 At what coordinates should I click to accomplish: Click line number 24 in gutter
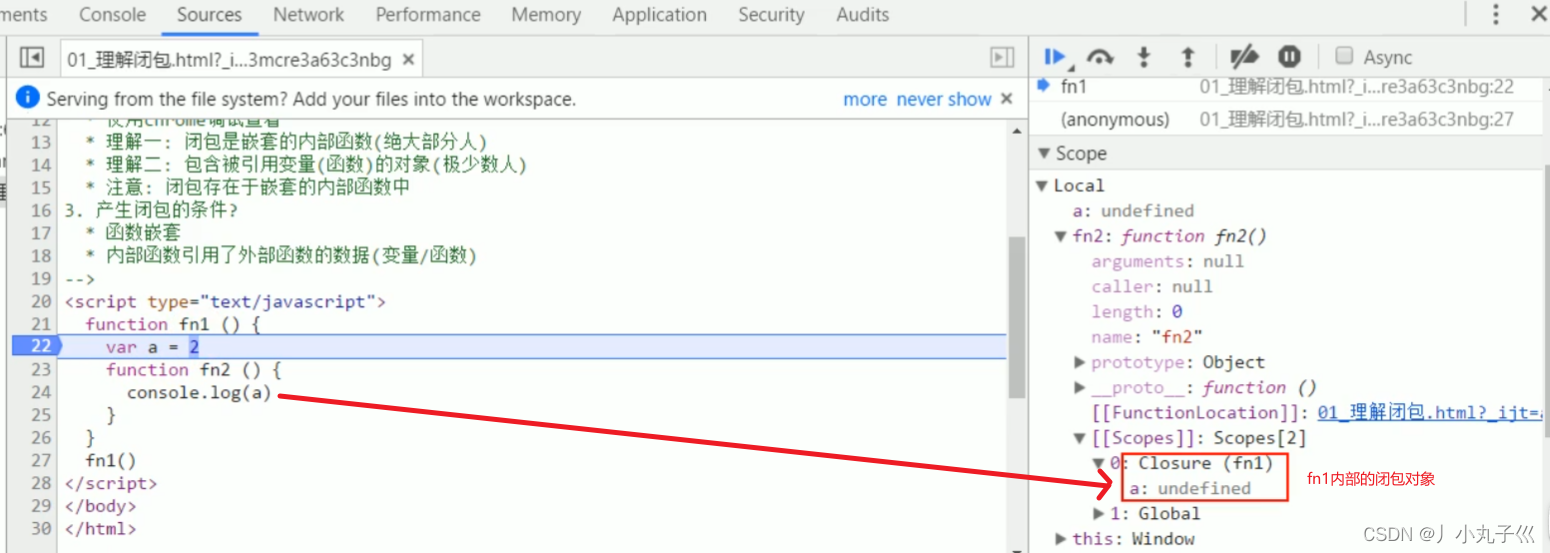(41, 392)
